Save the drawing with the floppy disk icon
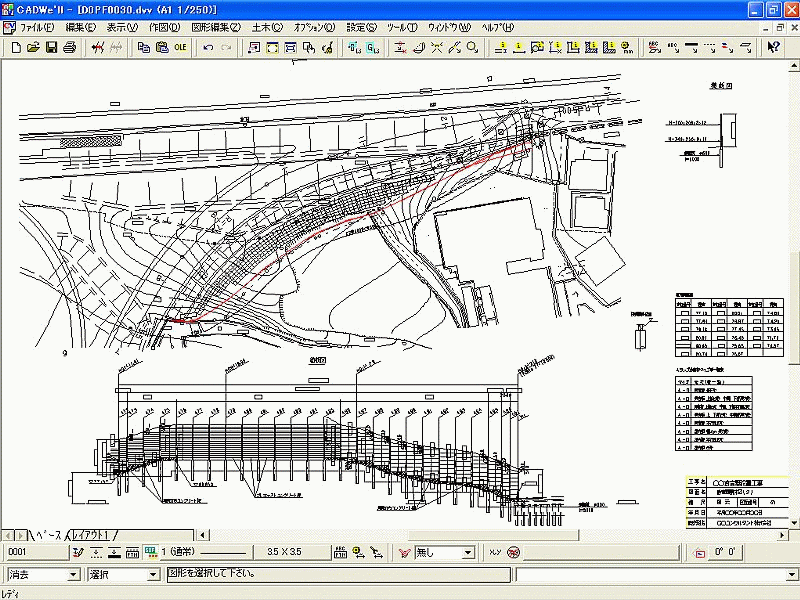 pyautogui.click(x=52, y=47)
